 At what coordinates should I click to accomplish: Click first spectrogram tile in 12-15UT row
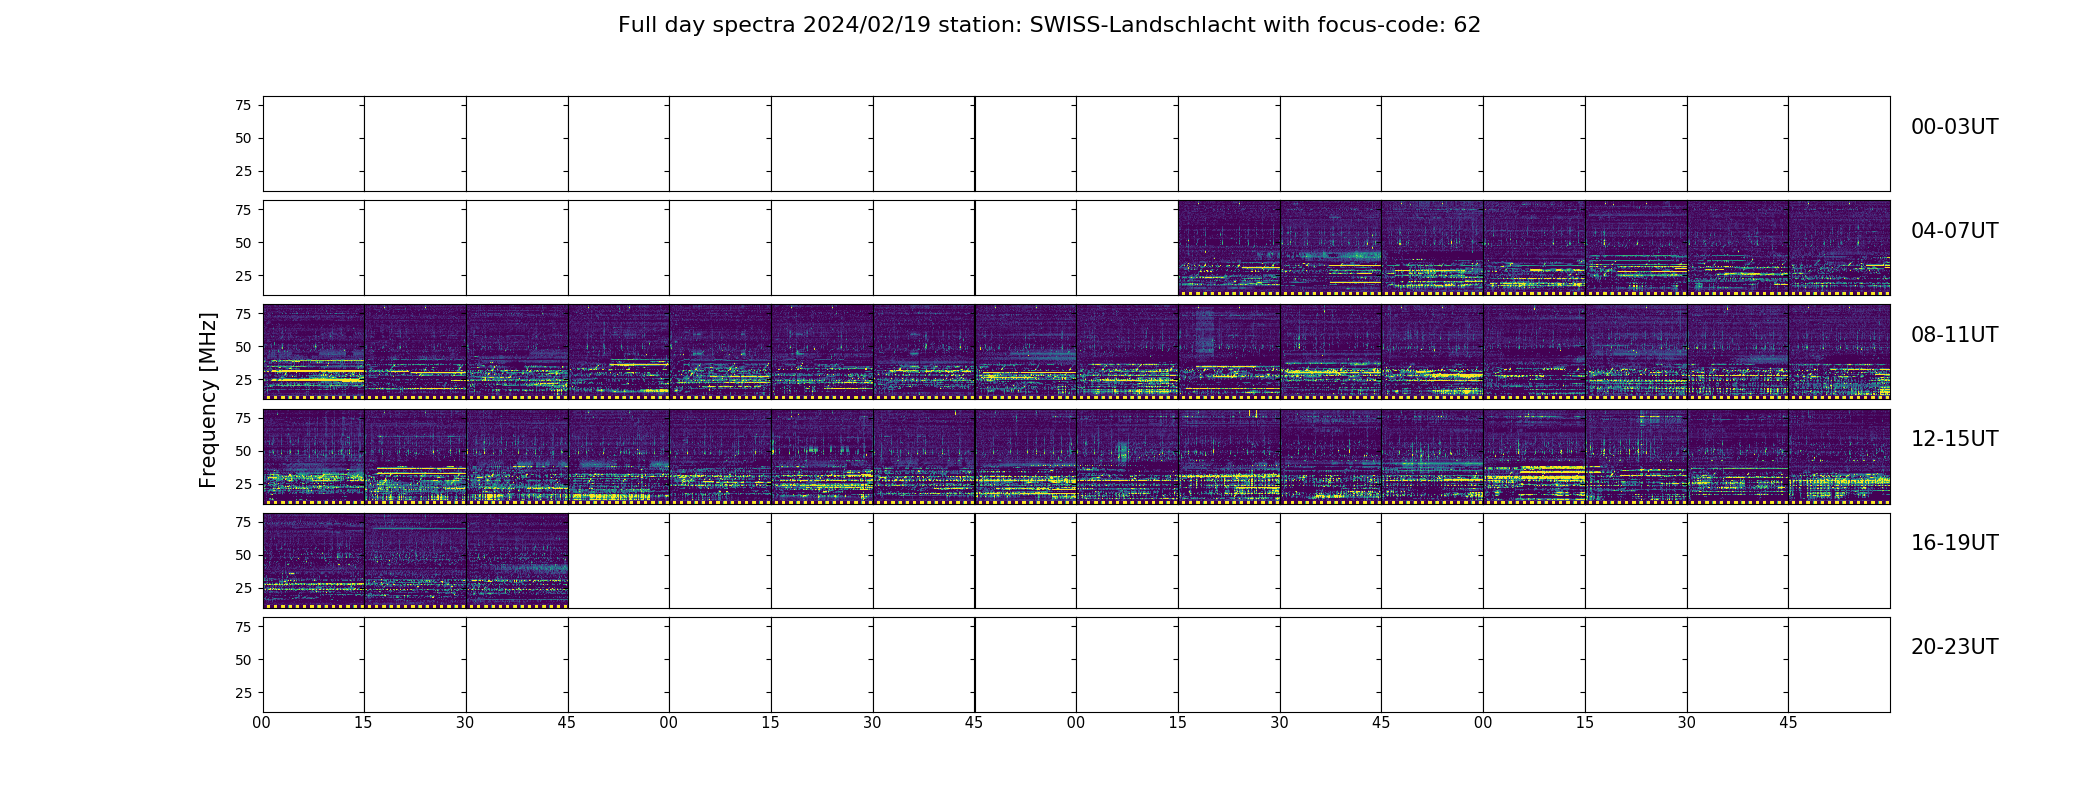313,456
